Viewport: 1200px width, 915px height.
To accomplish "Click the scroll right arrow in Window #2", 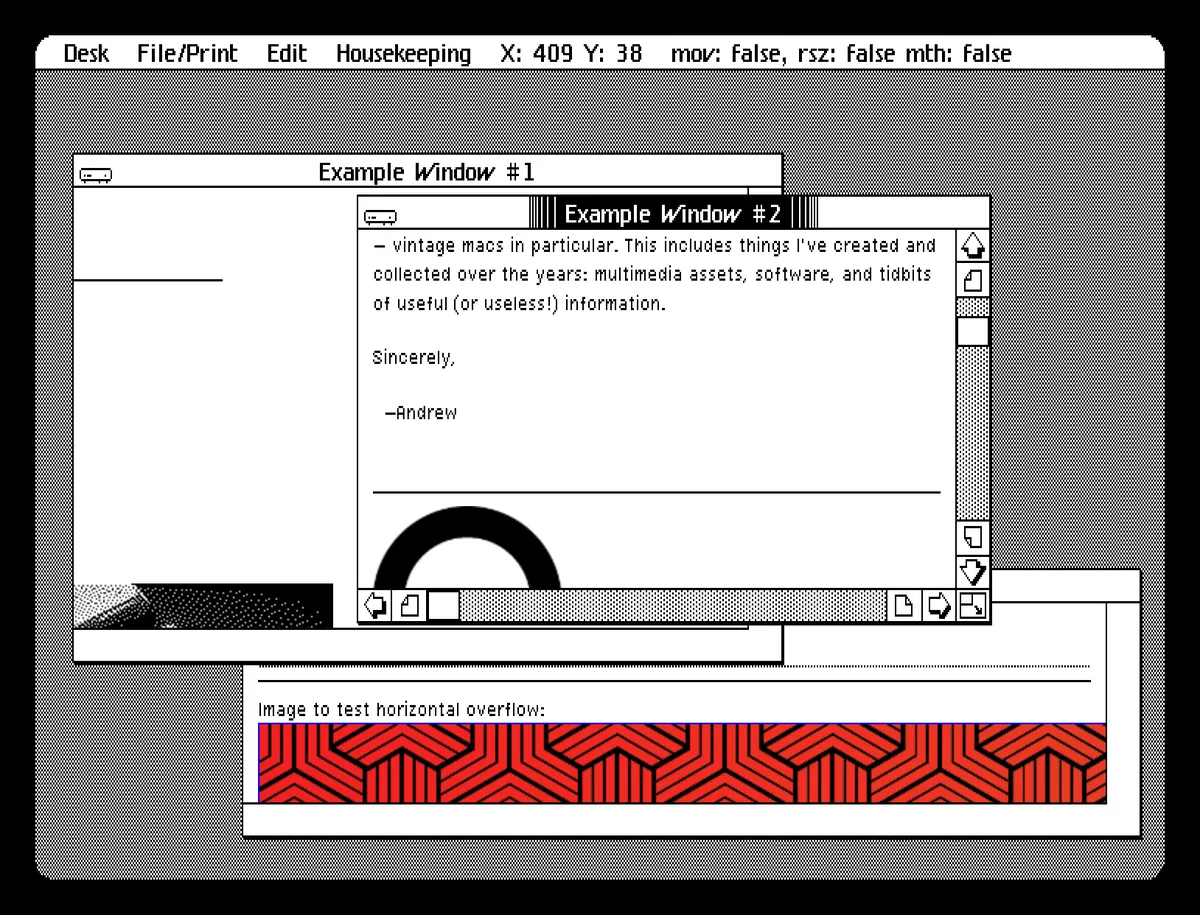I will (938, 605).
